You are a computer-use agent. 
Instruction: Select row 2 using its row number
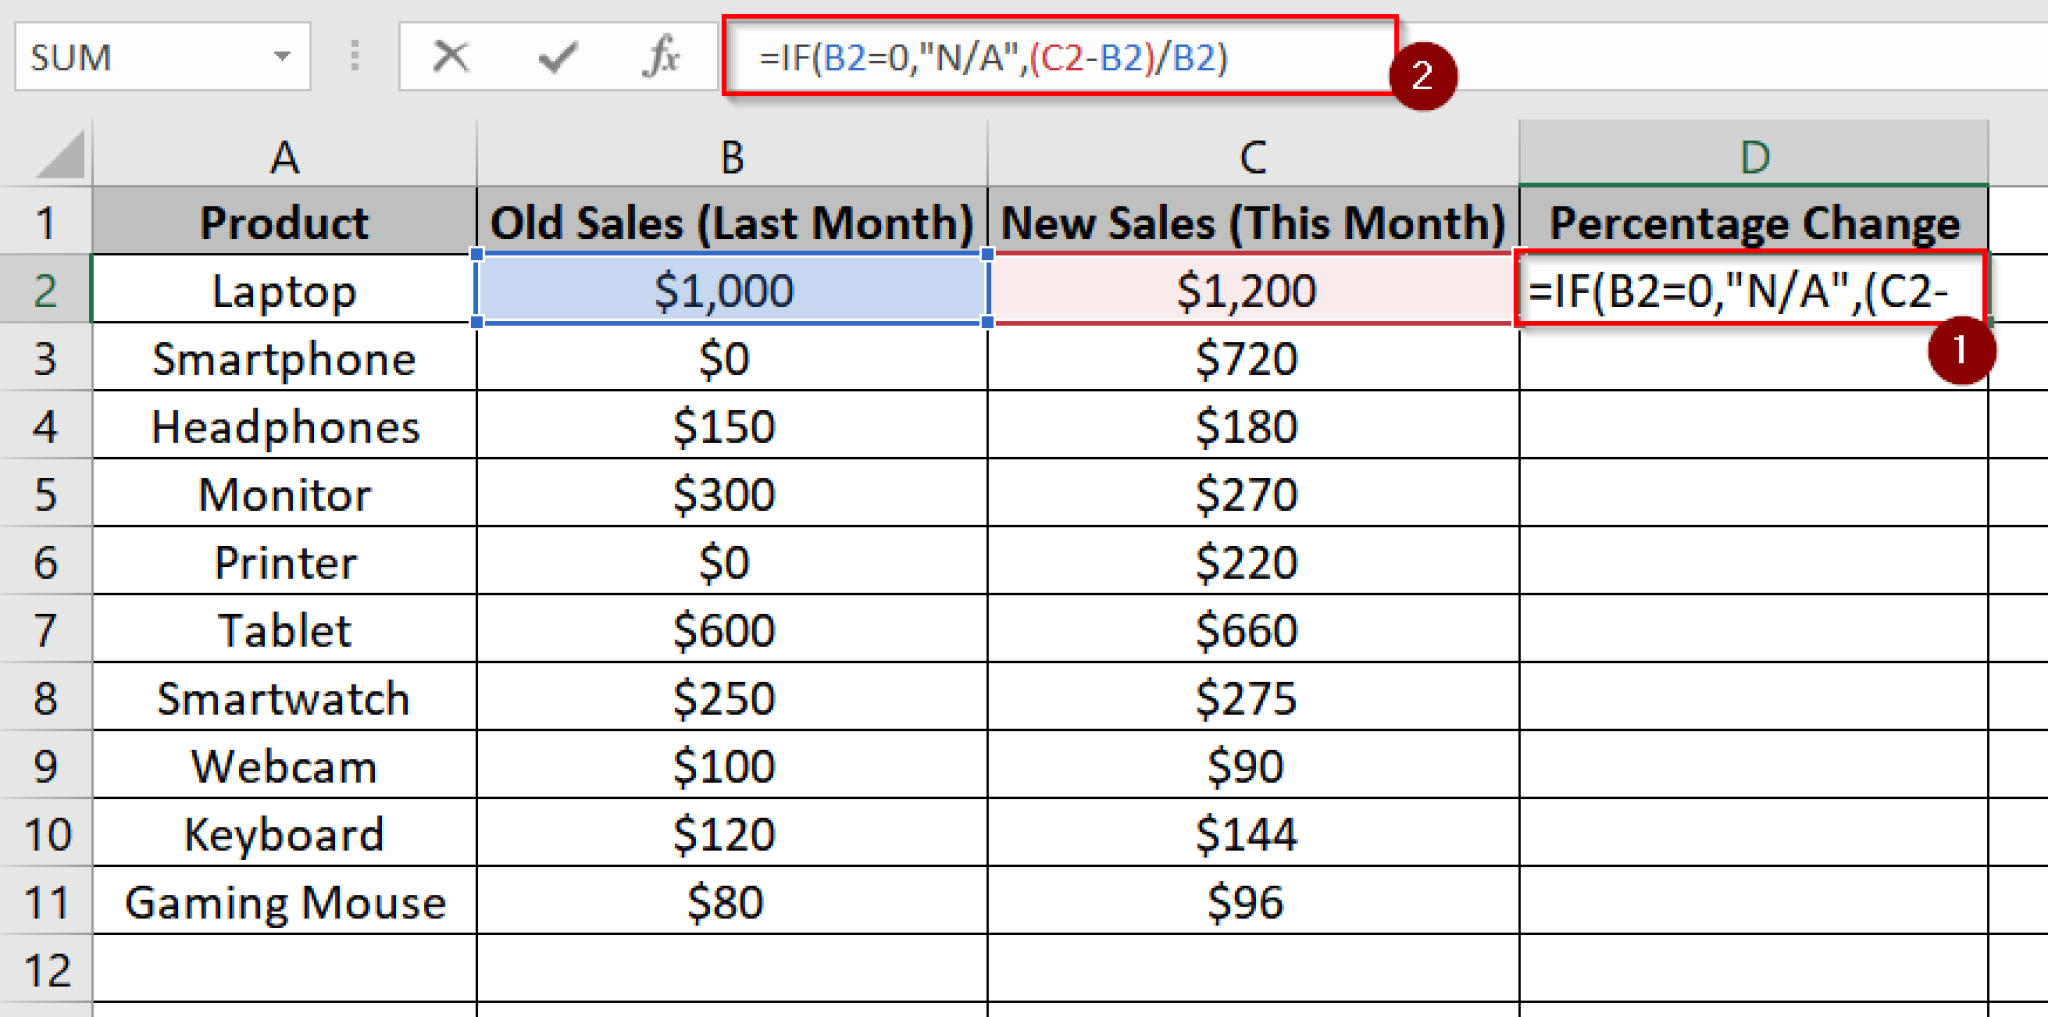(x=45, y=290)
